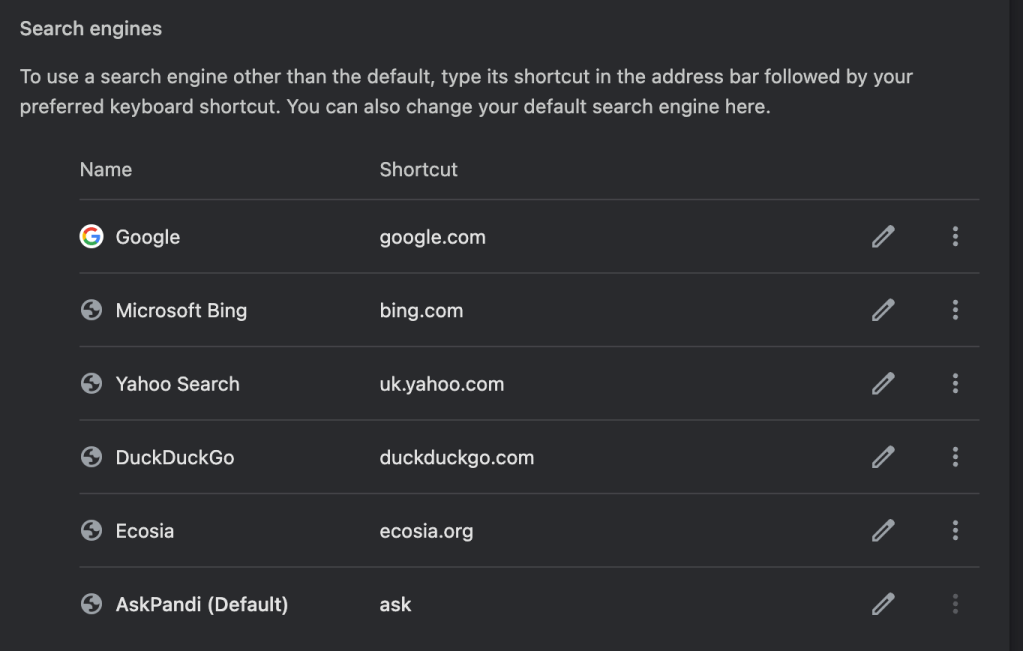Click the Shortcut column header
This screenshot has width=1023, height=651.
coord(418,169)
